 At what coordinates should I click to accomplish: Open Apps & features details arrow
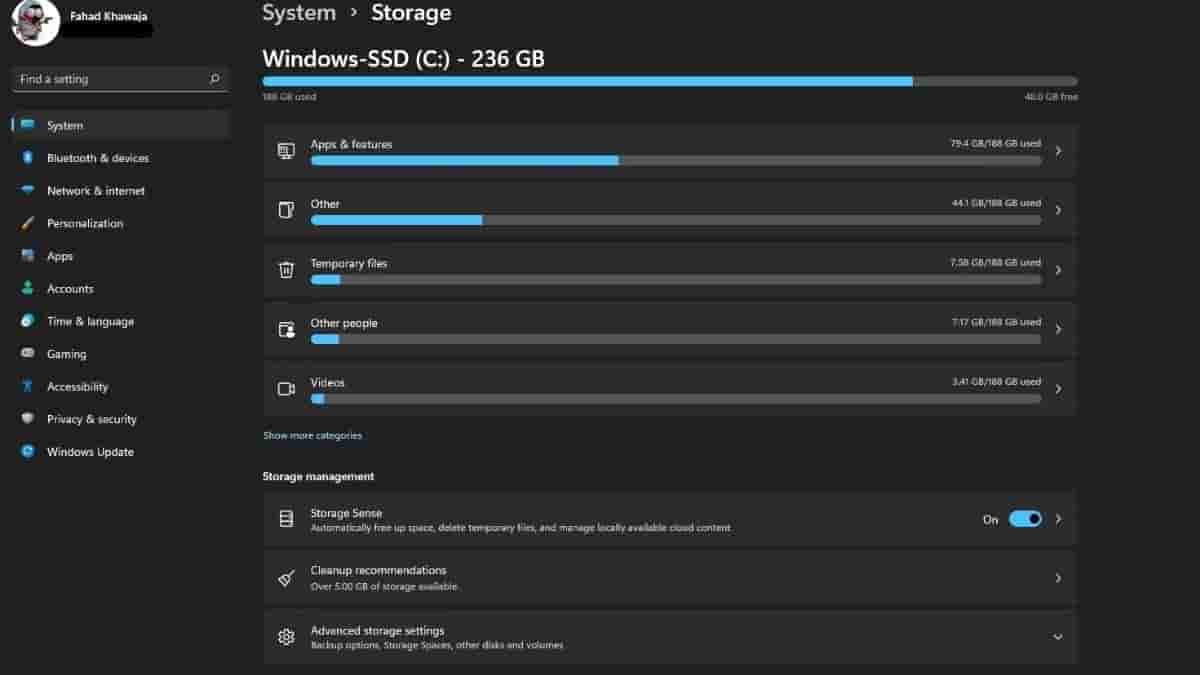tap(1058, 151)
